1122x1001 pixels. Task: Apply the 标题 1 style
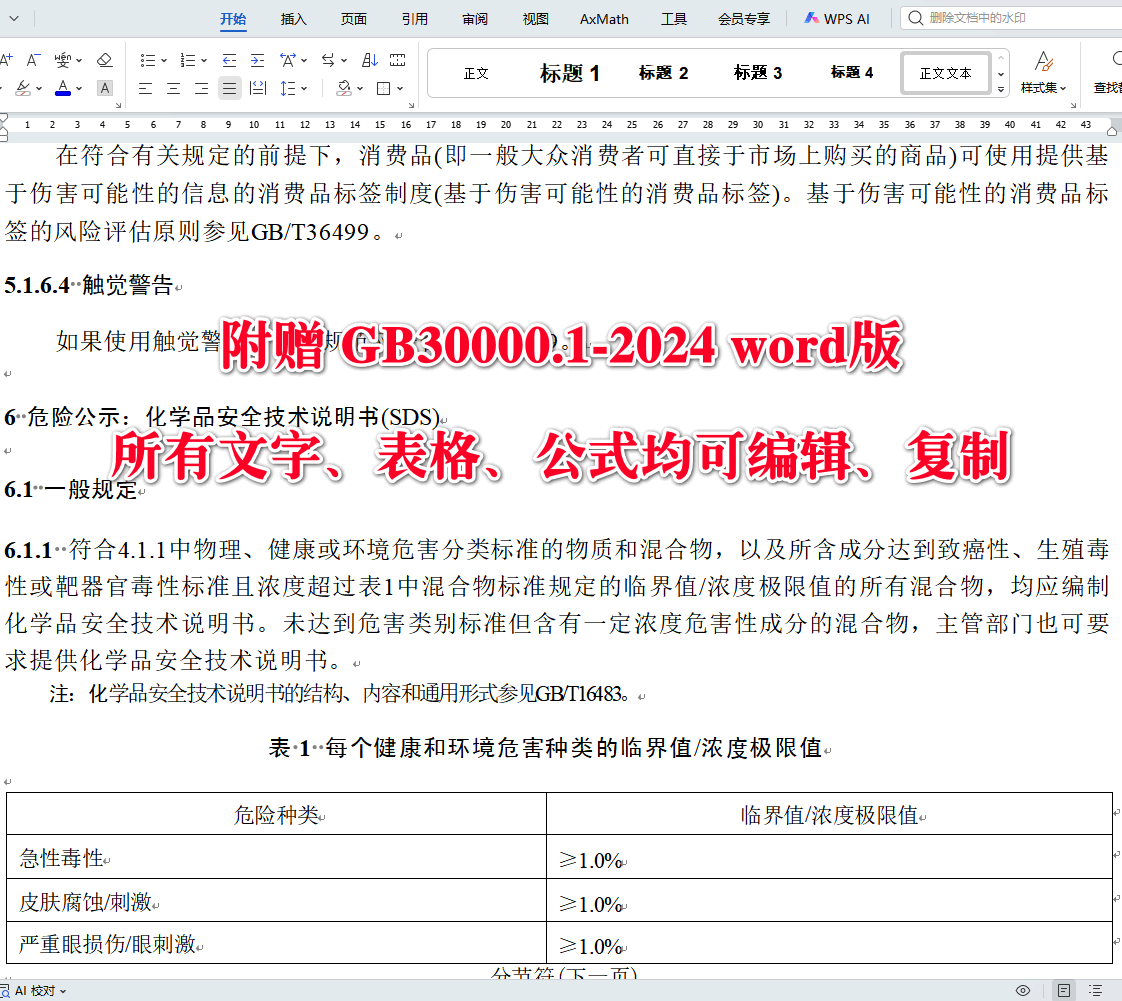point(568,72)
